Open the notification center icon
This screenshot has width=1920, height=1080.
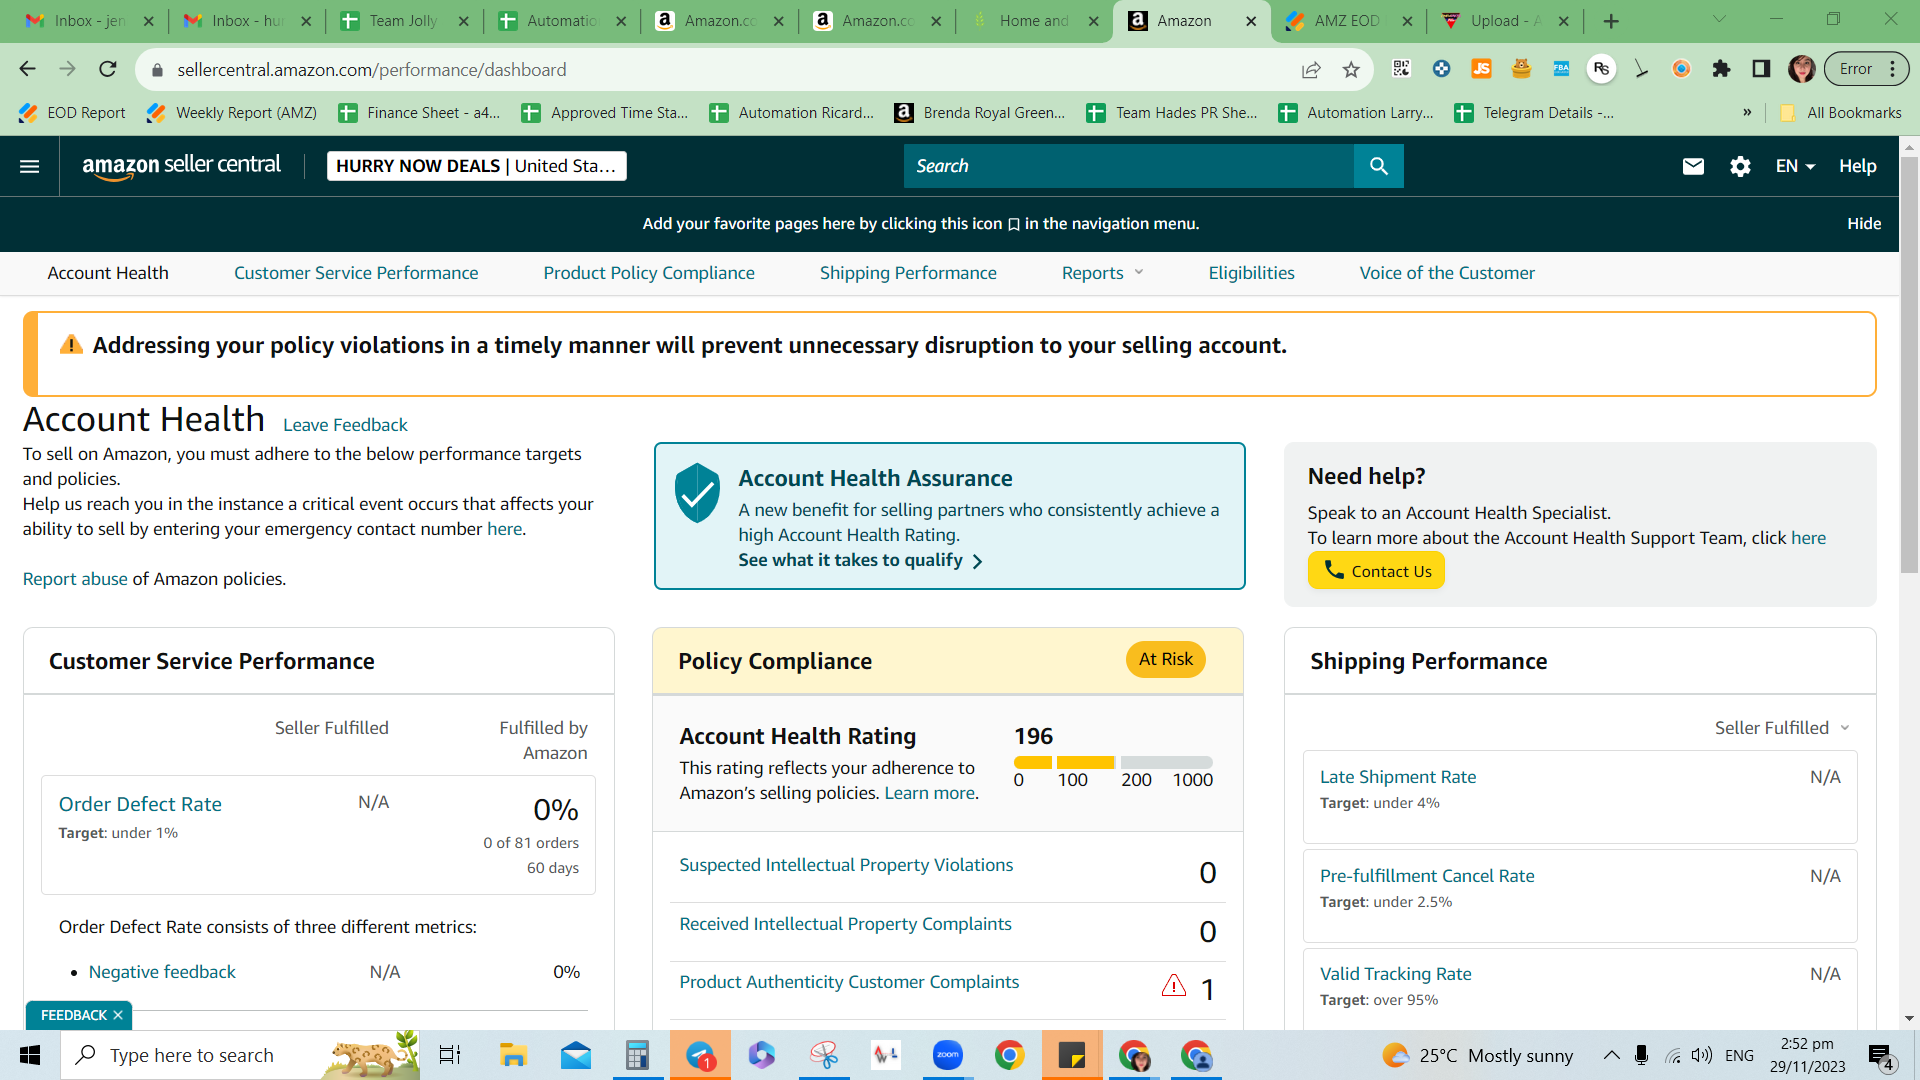click(x=1881, y=1056)
